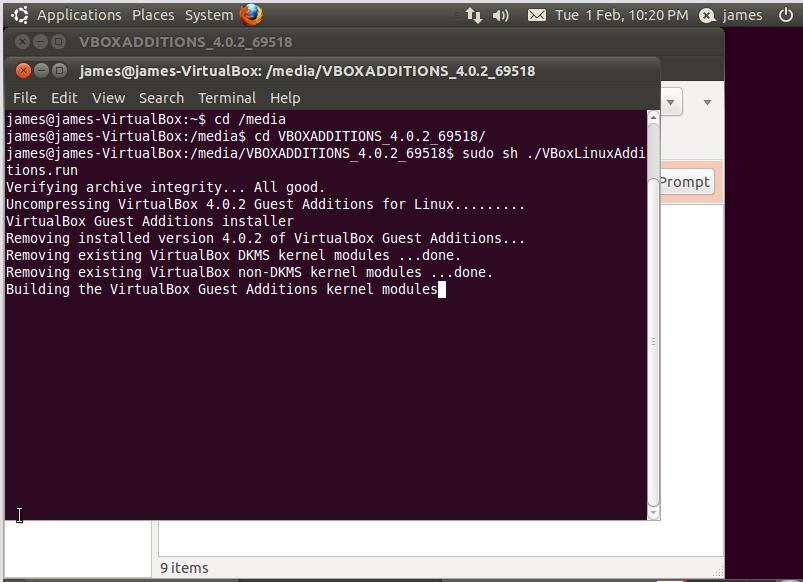Screen dimensions: 803x582
Task: Click the Ubuntu logo in the panel
Action: pos(19,15)
